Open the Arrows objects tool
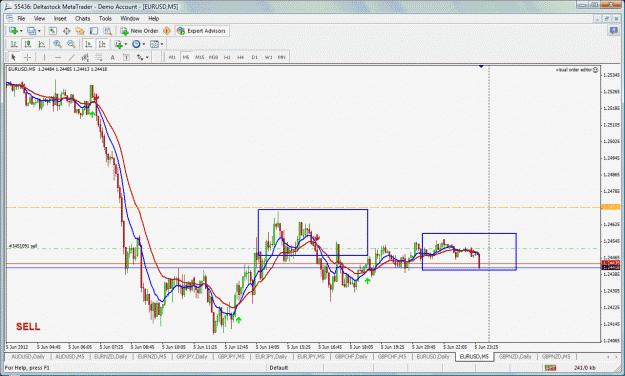The width and height of the screenshot is (625, 376). [x=140, y=57]
